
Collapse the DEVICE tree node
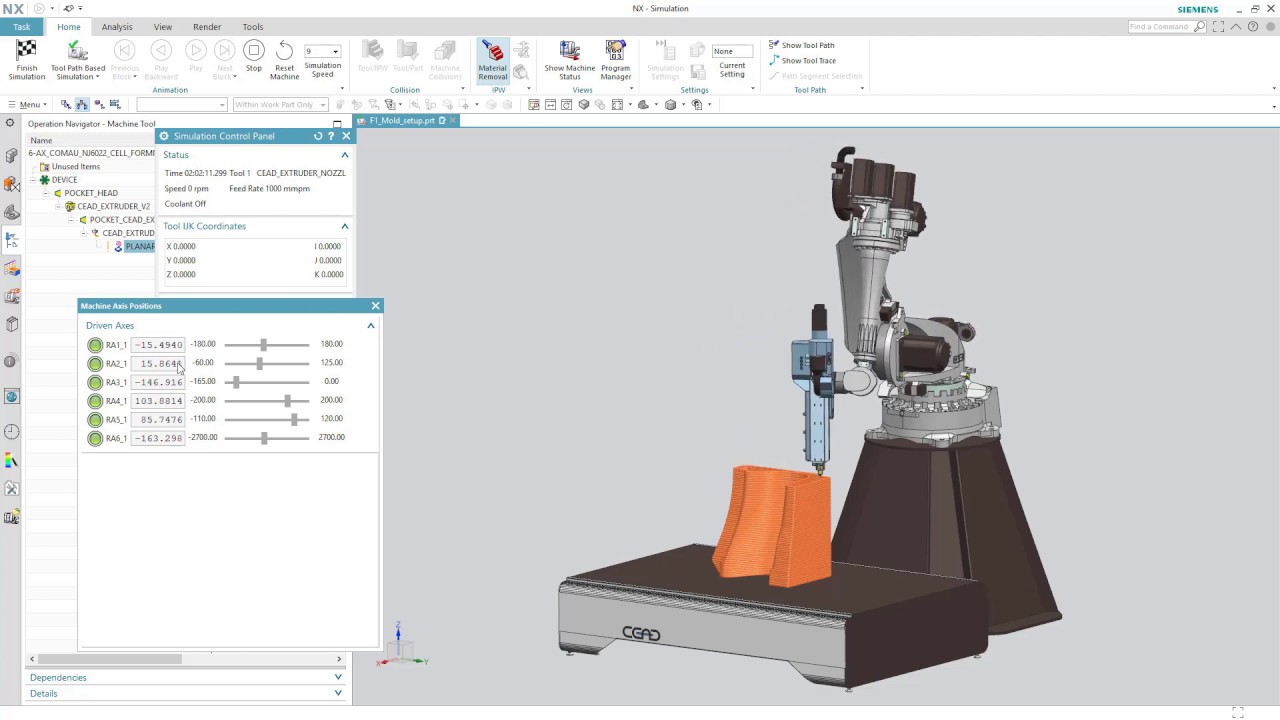click(32, 180)
